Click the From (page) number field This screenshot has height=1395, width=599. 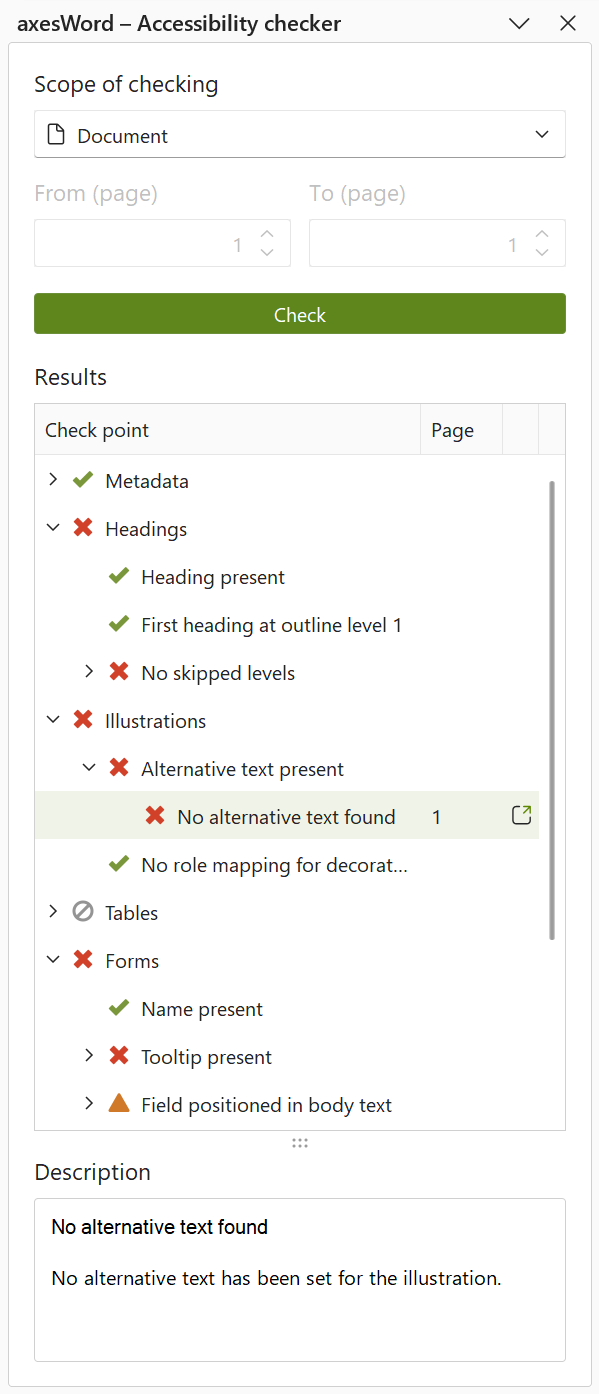tap(163, 243)
